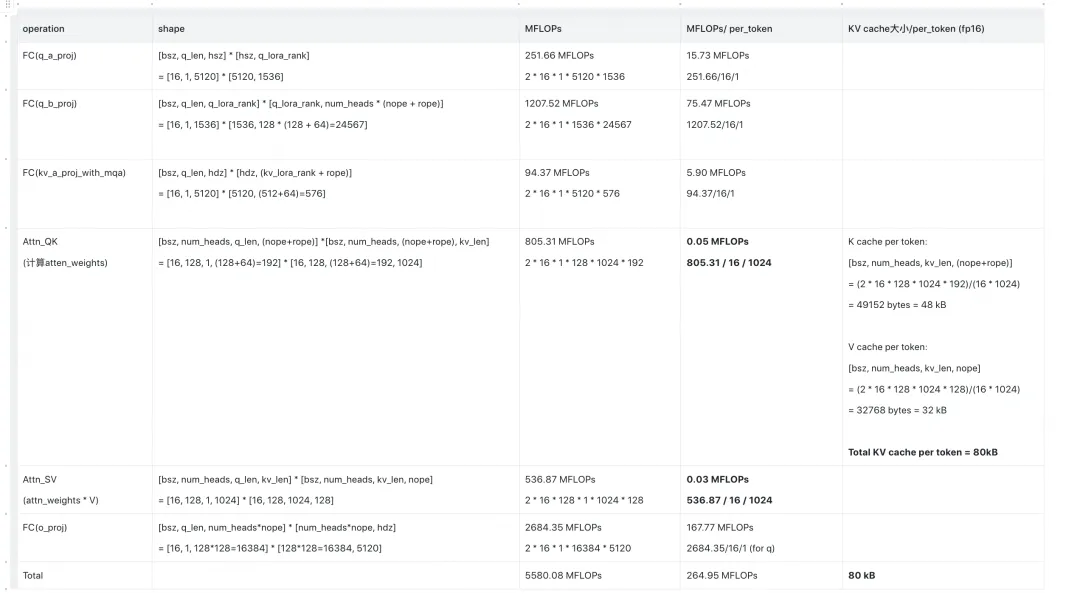Click the 5580.08 MFLOPs total cell
This screenshot has height=605, width=1080.
click(599, 575)
